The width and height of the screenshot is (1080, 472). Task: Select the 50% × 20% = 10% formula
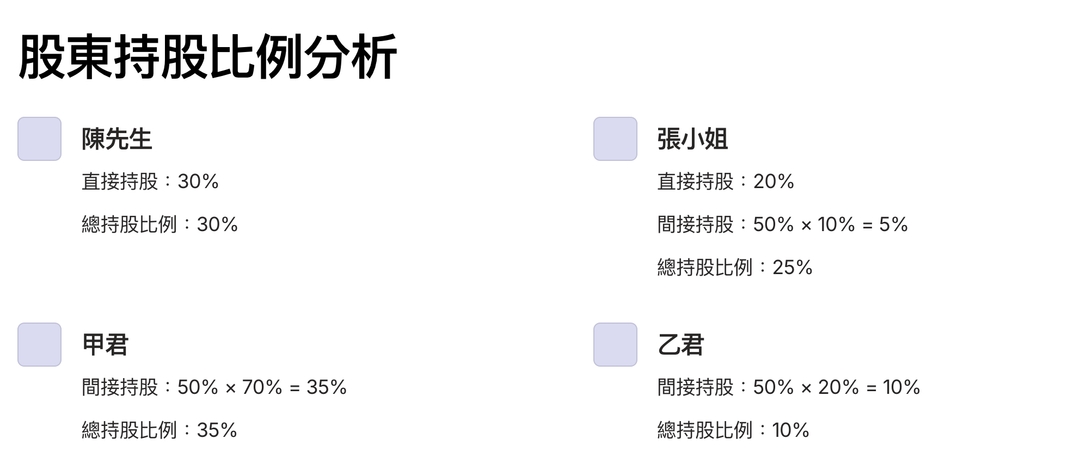pos(836,387)
